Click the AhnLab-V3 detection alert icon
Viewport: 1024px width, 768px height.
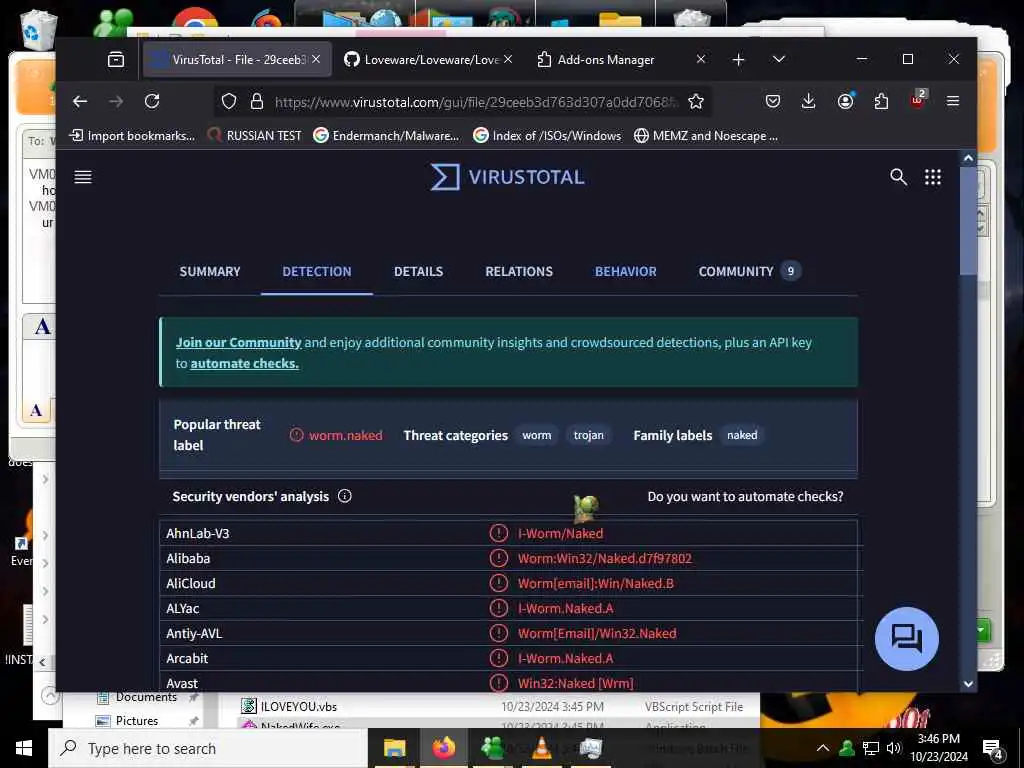pos(499,534)
